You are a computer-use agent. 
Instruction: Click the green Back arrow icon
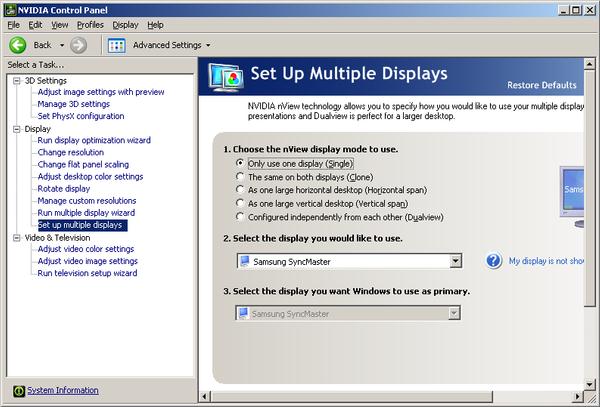[18, 45]
